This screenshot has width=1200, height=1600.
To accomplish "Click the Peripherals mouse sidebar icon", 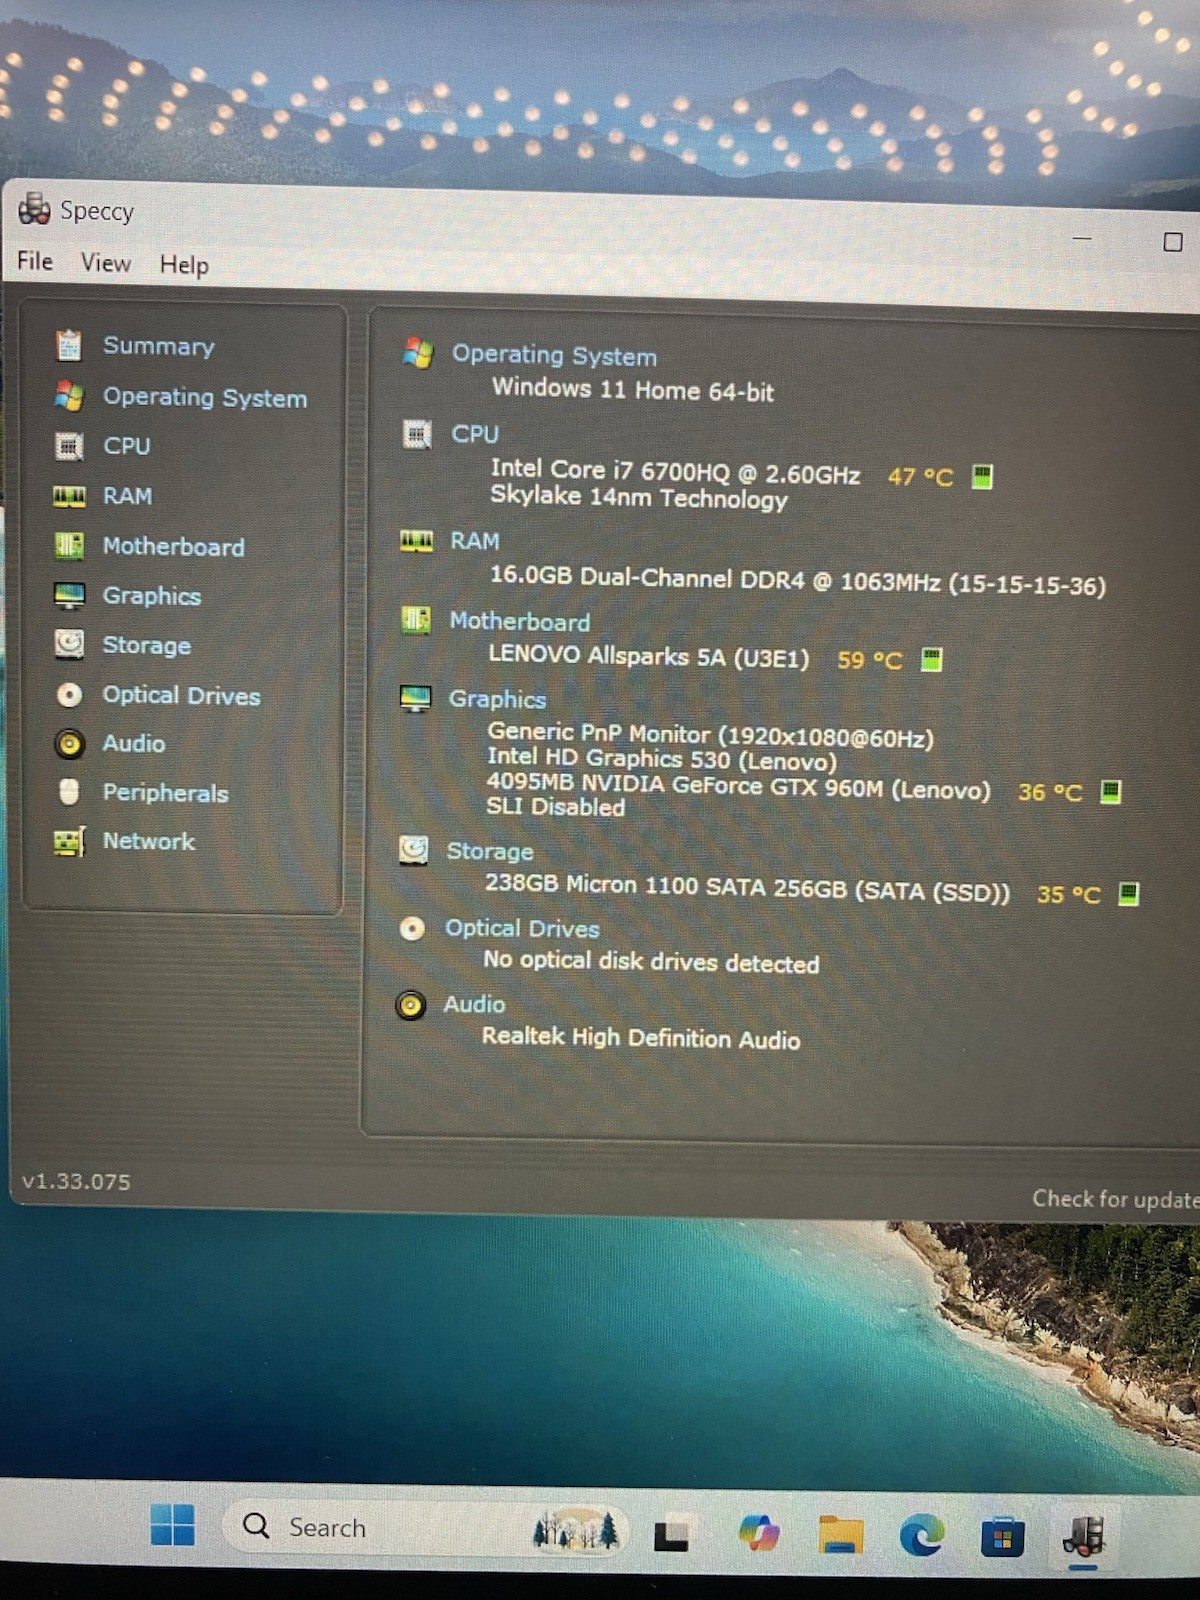I will (69, 792).
